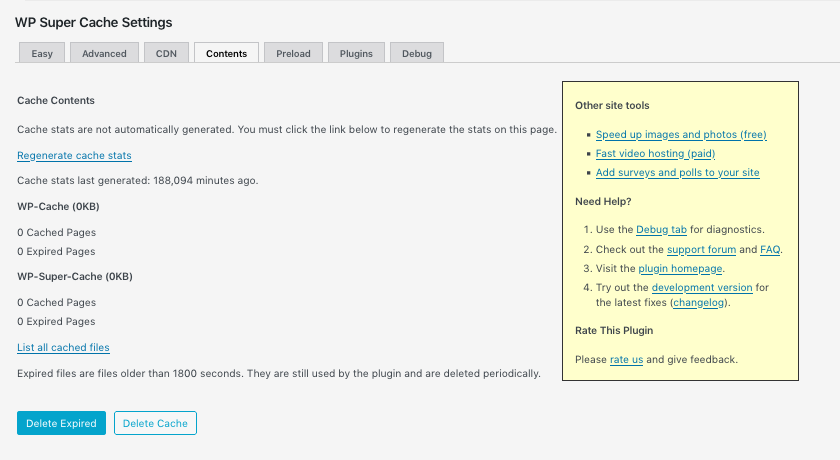Click the FAQ link
Screen dimensions: 840x460
click(770, 250)
